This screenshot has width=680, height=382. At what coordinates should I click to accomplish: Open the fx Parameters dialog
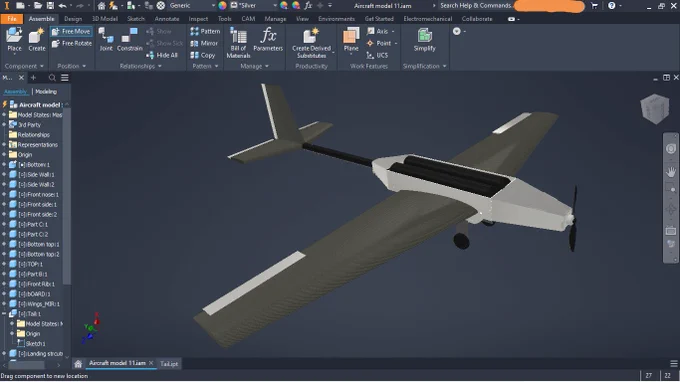pos(268,40)
